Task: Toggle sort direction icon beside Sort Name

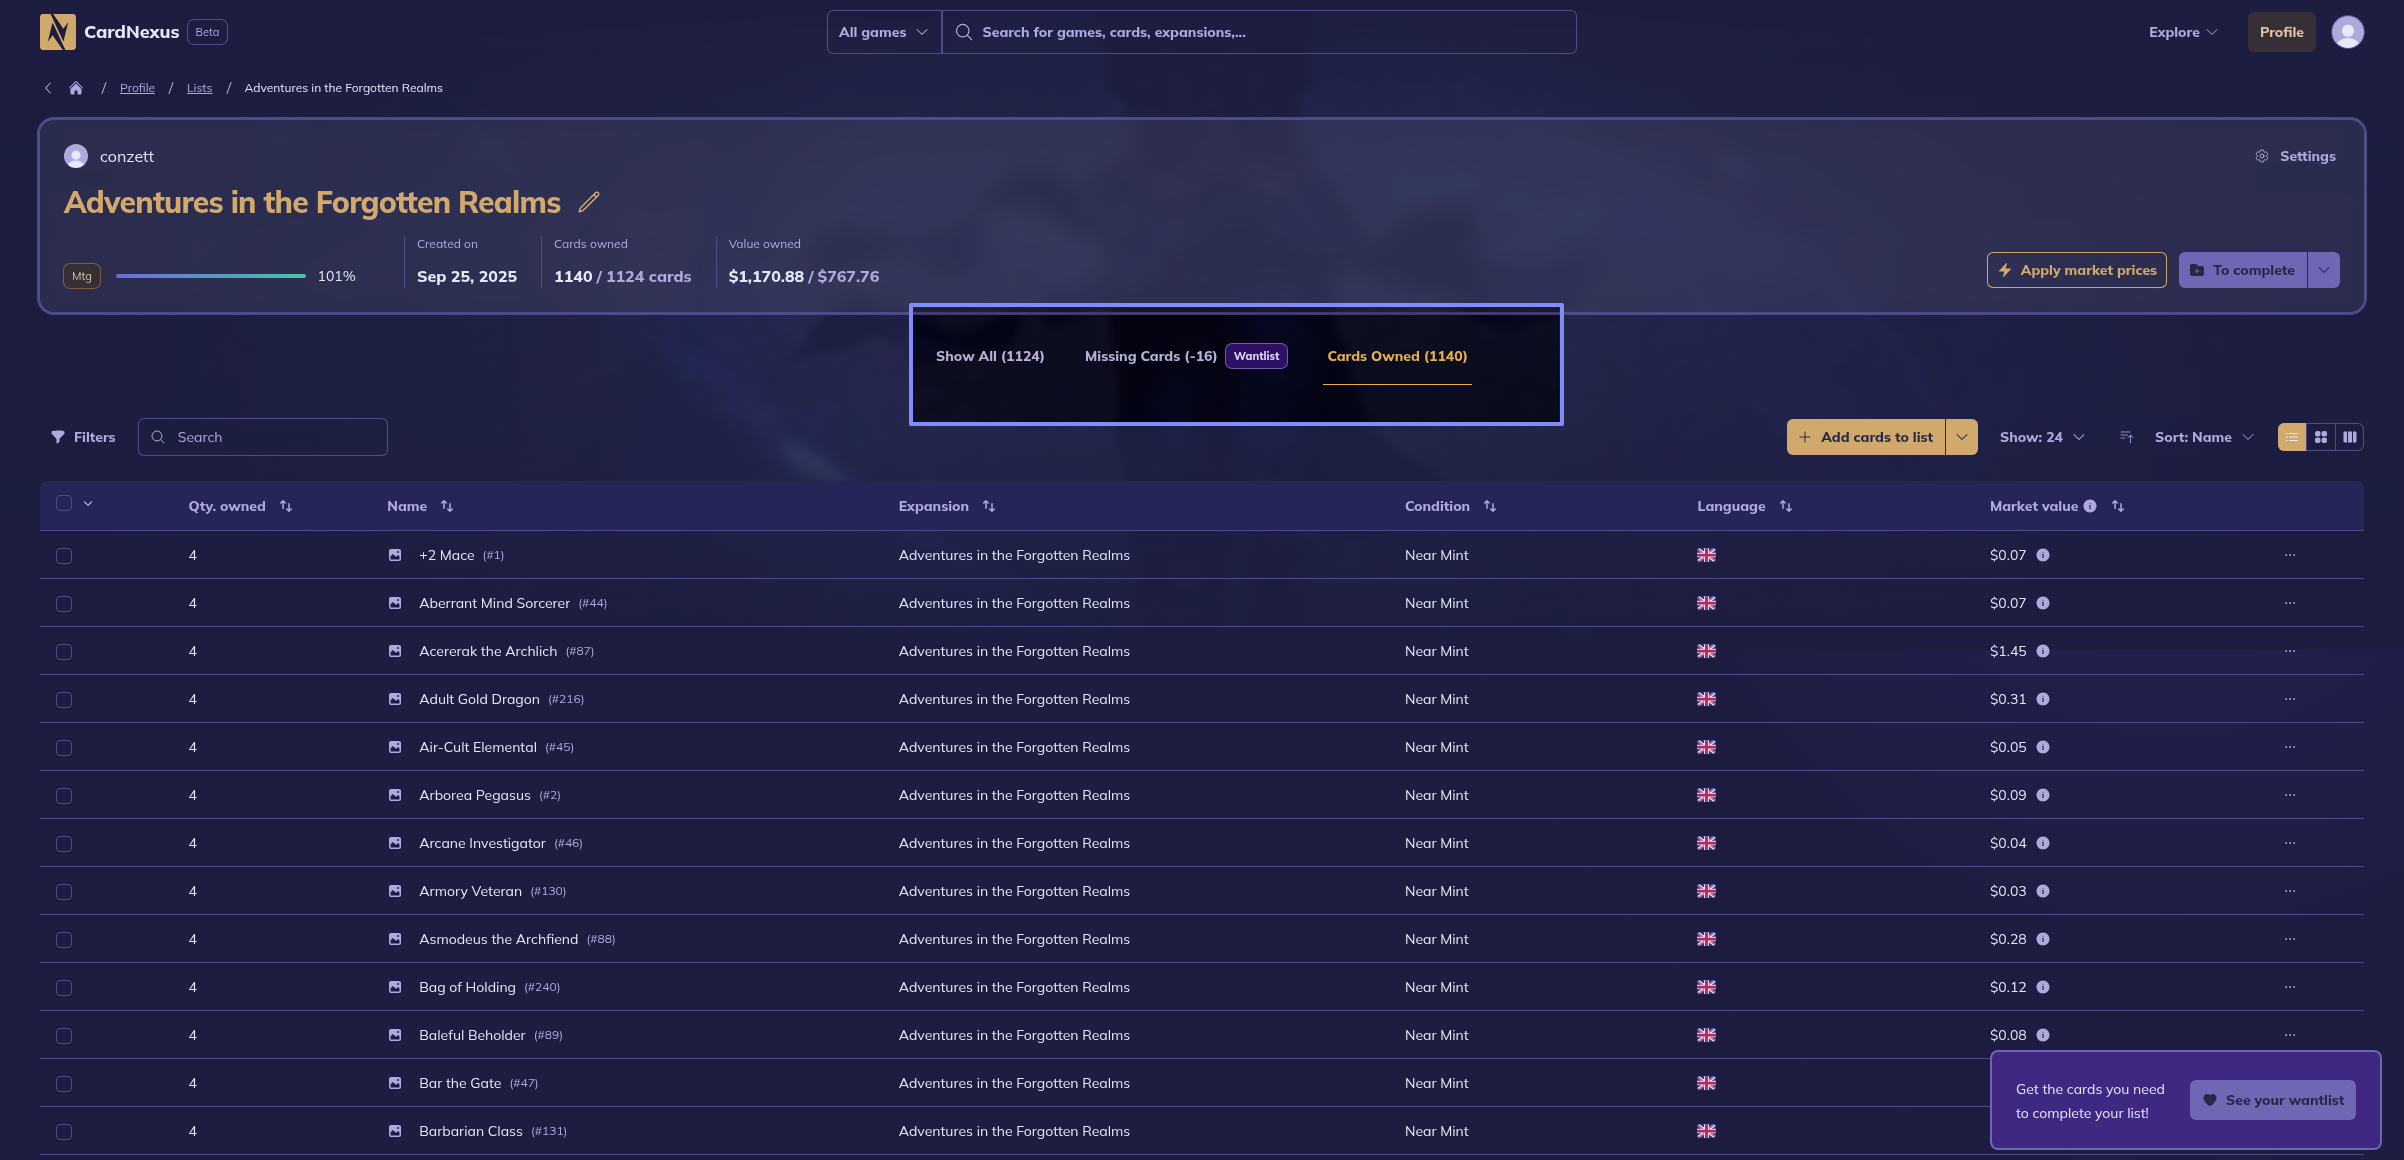Action: [2127, 437]
